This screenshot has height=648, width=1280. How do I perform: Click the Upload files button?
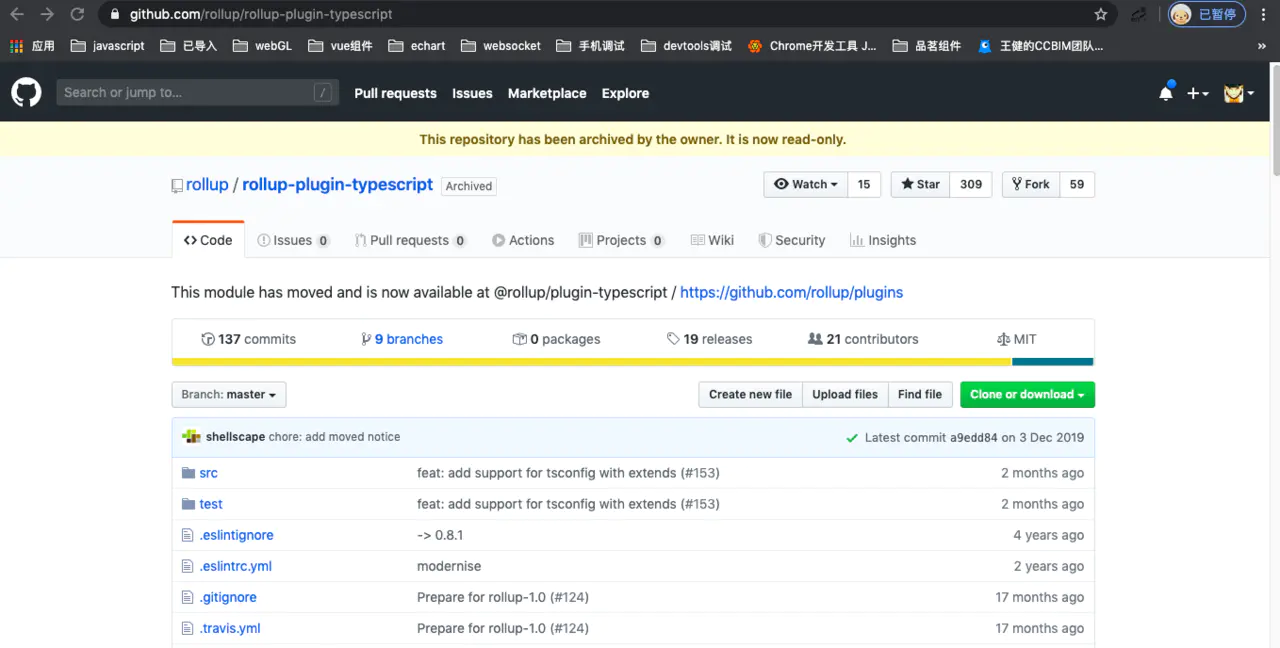(x=845, y=394)
